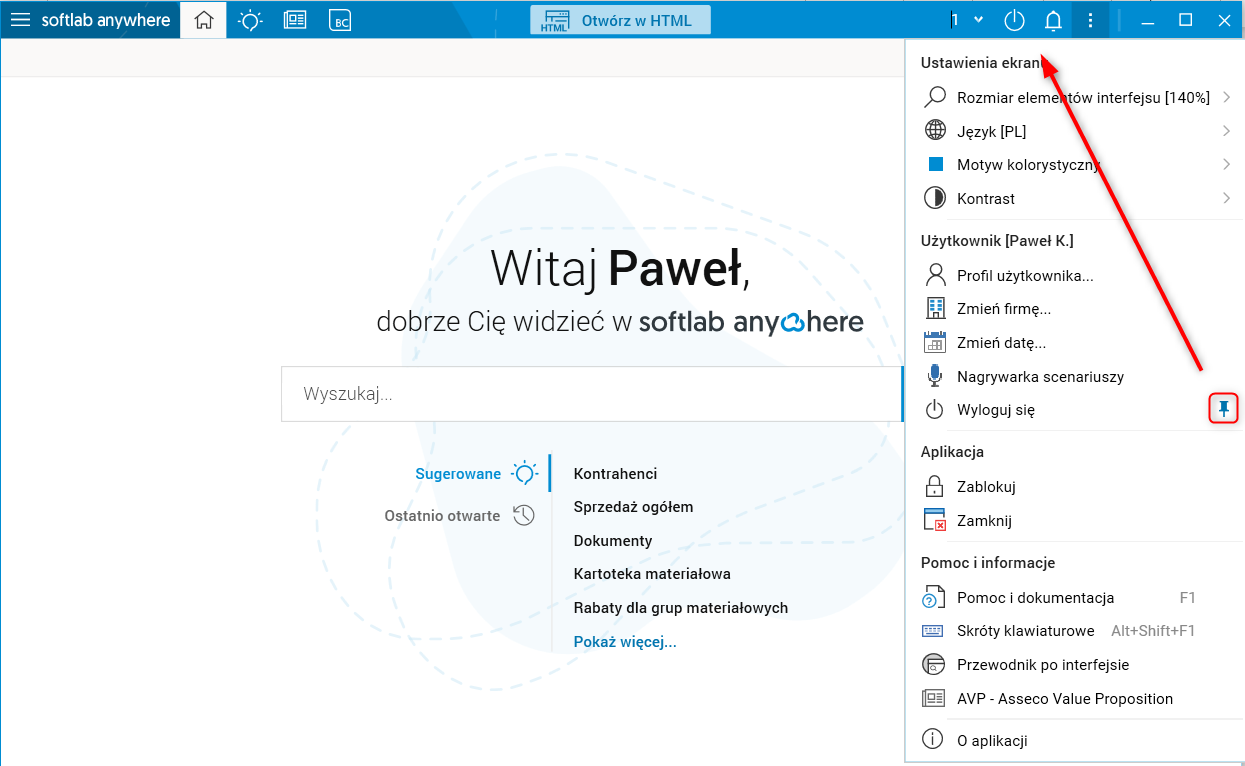The width and height of the screenshot is (1245, 766).
Task: Click the padlock icon for Zablokuj
Action: [x=934, y=486]
